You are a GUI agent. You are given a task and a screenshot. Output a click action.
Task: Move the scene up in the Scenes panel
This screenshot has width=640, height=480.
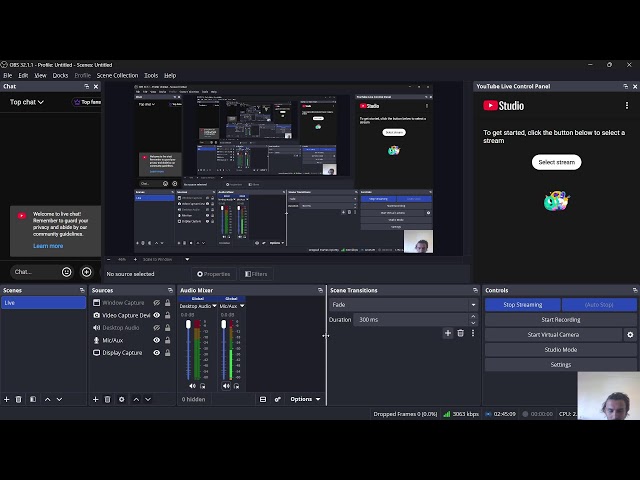click(47, 399)
